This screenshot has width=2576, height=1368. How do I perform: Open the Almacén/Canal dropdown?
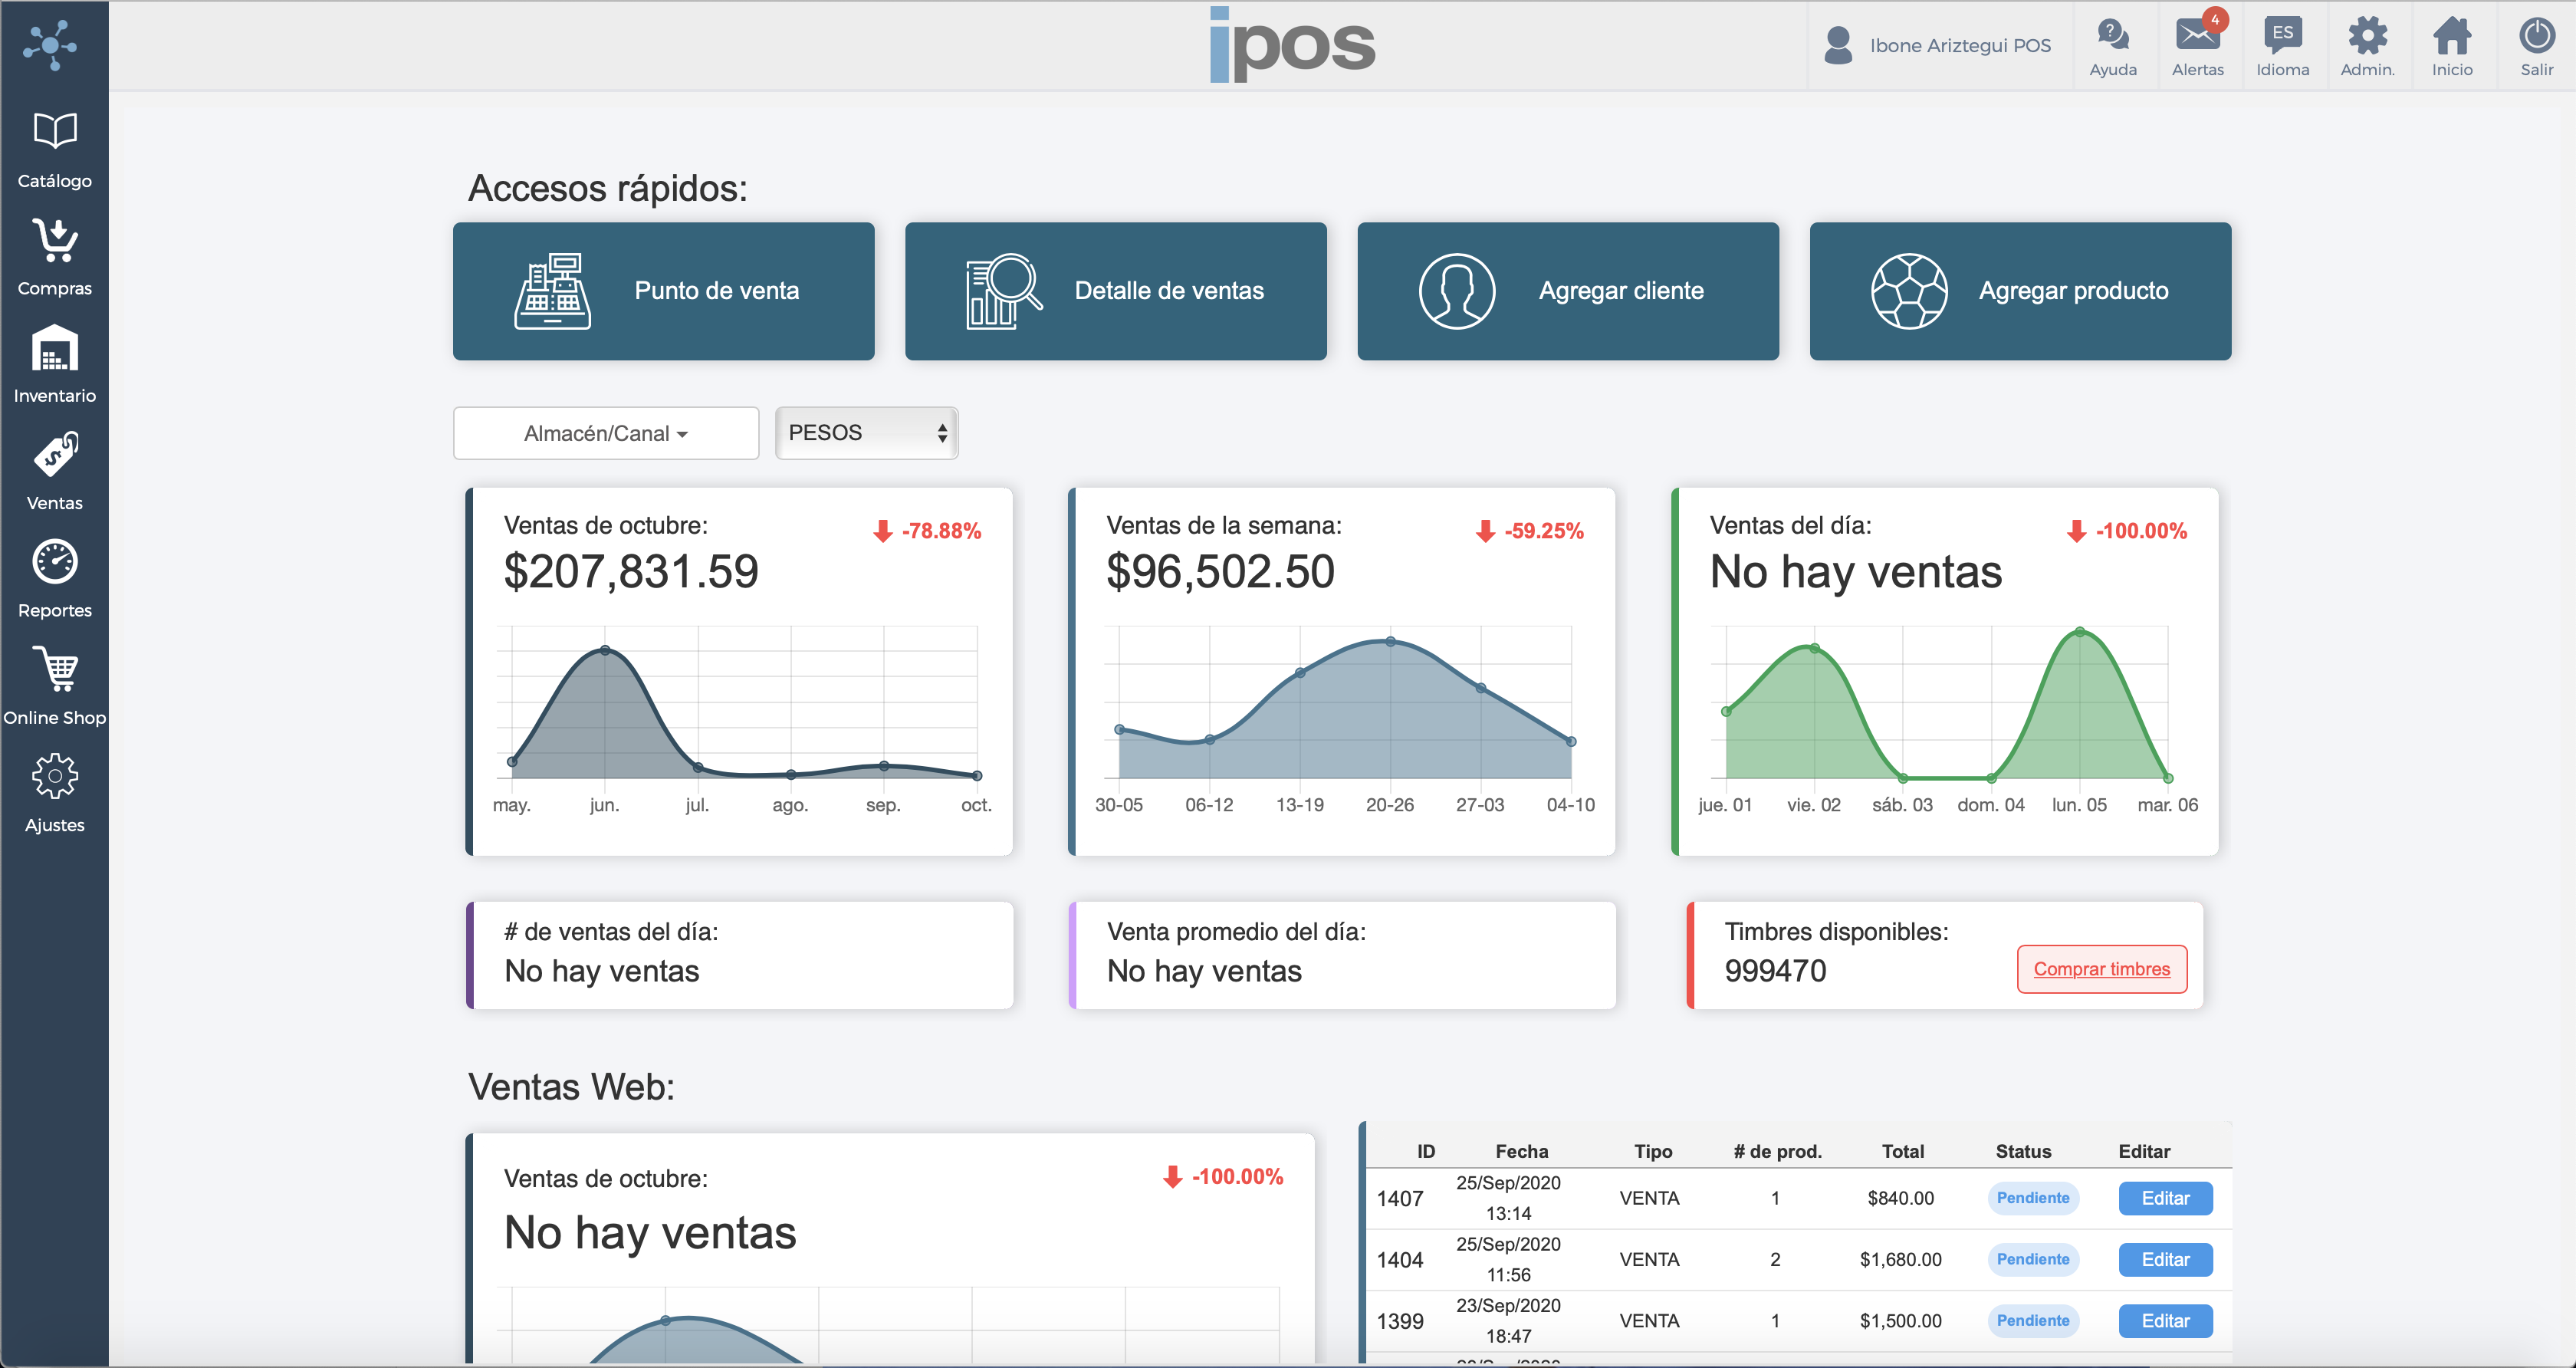click(605, 433)
